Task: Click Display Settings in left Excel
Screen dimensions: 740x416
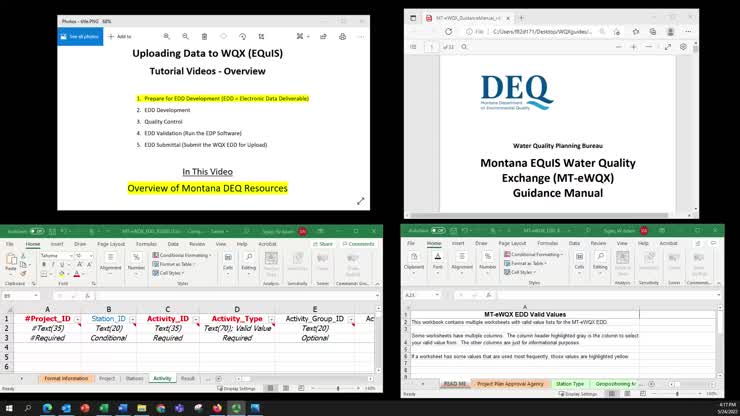Action: [236, 389]
